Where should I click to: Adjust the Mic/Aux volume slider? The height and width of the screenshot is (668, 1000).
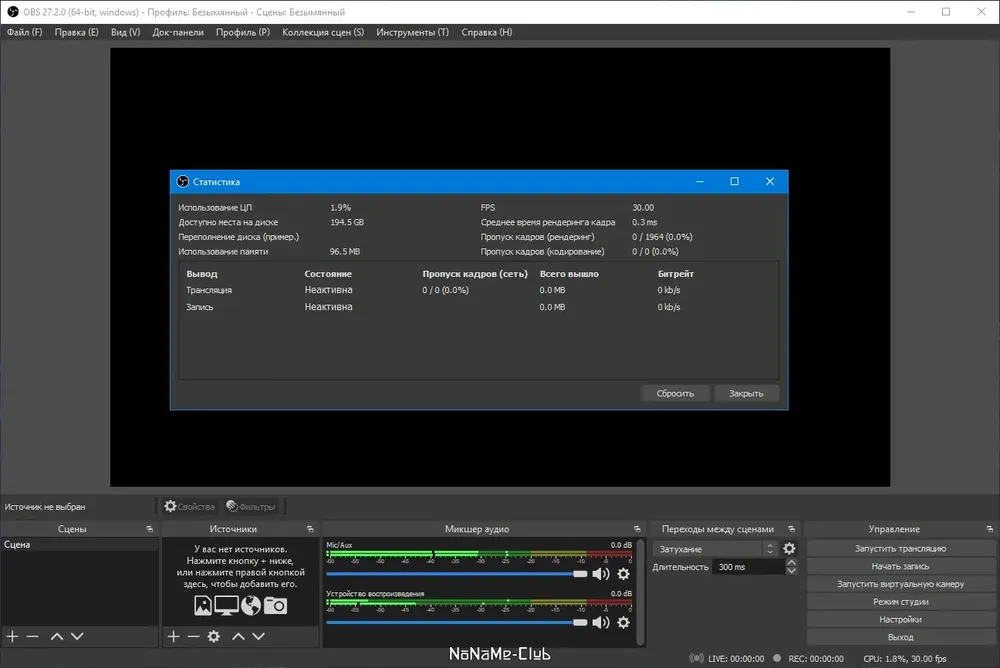(x=457, y=574)
